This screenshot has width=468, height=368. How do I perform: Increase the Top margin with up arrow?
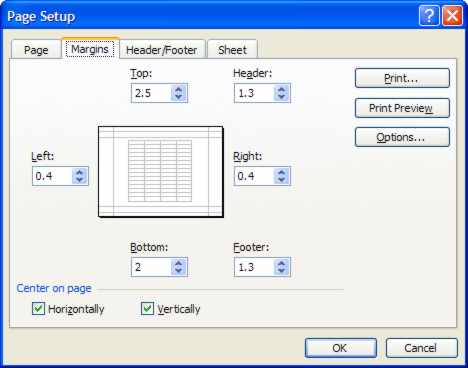[179, 89]
